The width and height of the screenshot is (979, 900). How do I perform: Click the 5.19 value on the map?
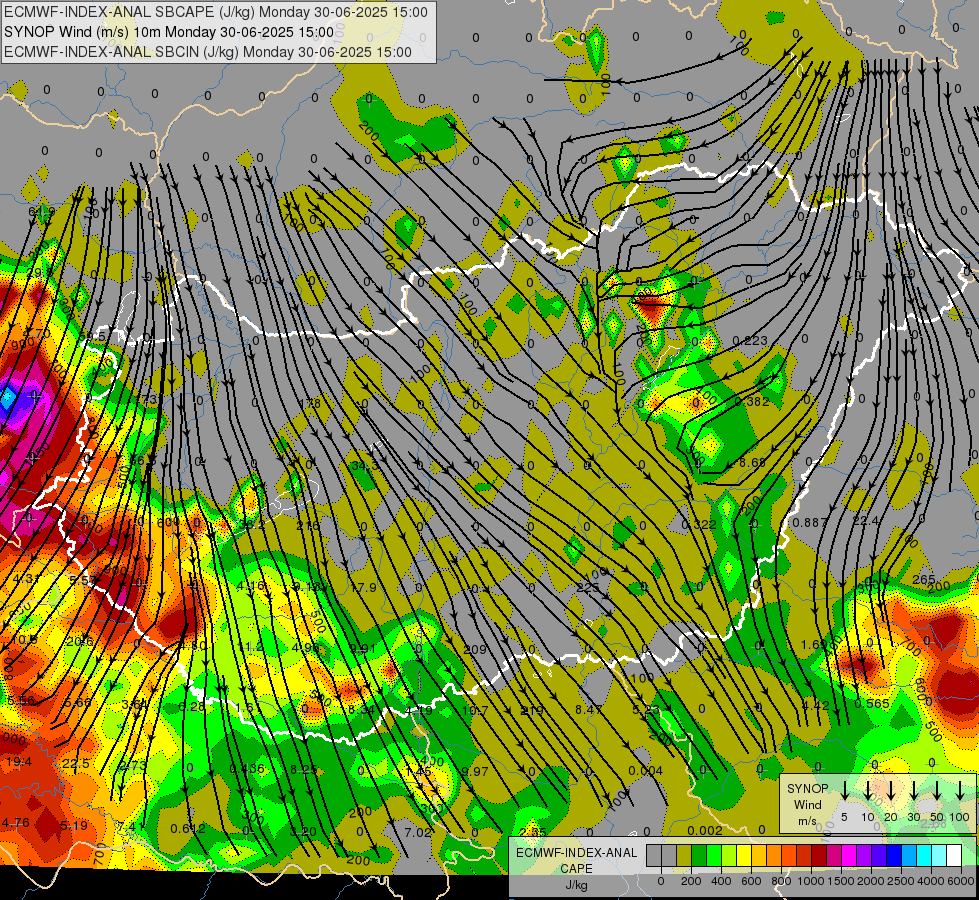point(74,825)
